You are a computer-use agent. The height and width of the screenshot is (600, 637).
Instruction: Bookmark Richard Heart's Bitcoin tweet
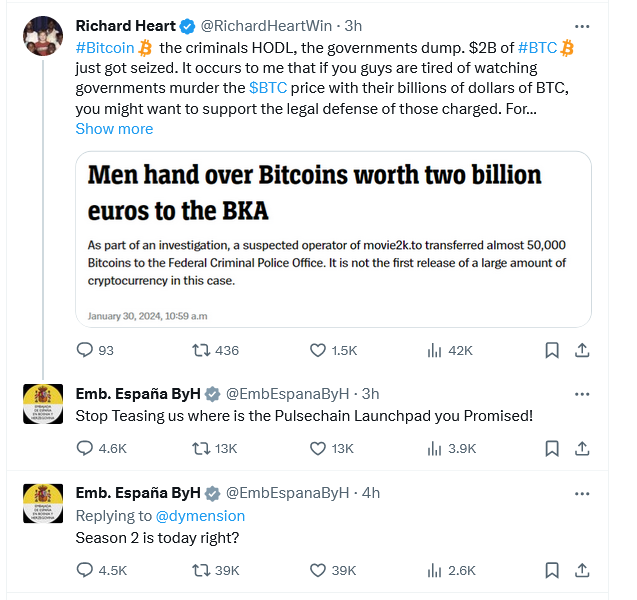[551, 350]
